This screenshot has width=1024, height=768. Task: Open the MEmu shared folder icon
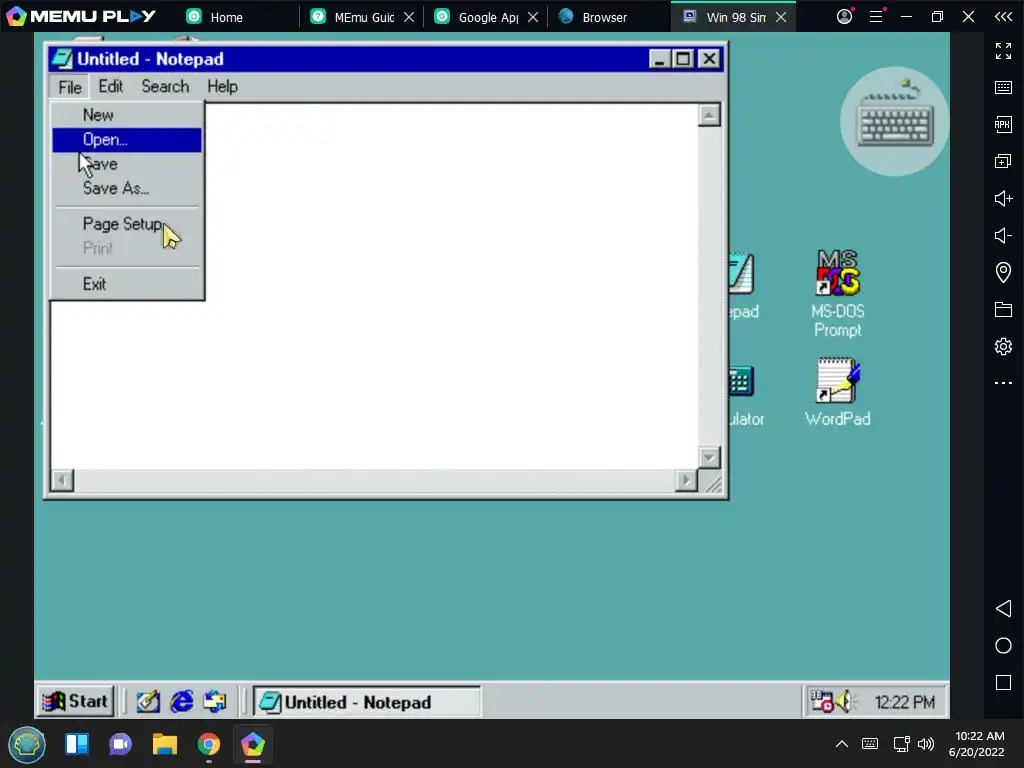point(1003,310)
